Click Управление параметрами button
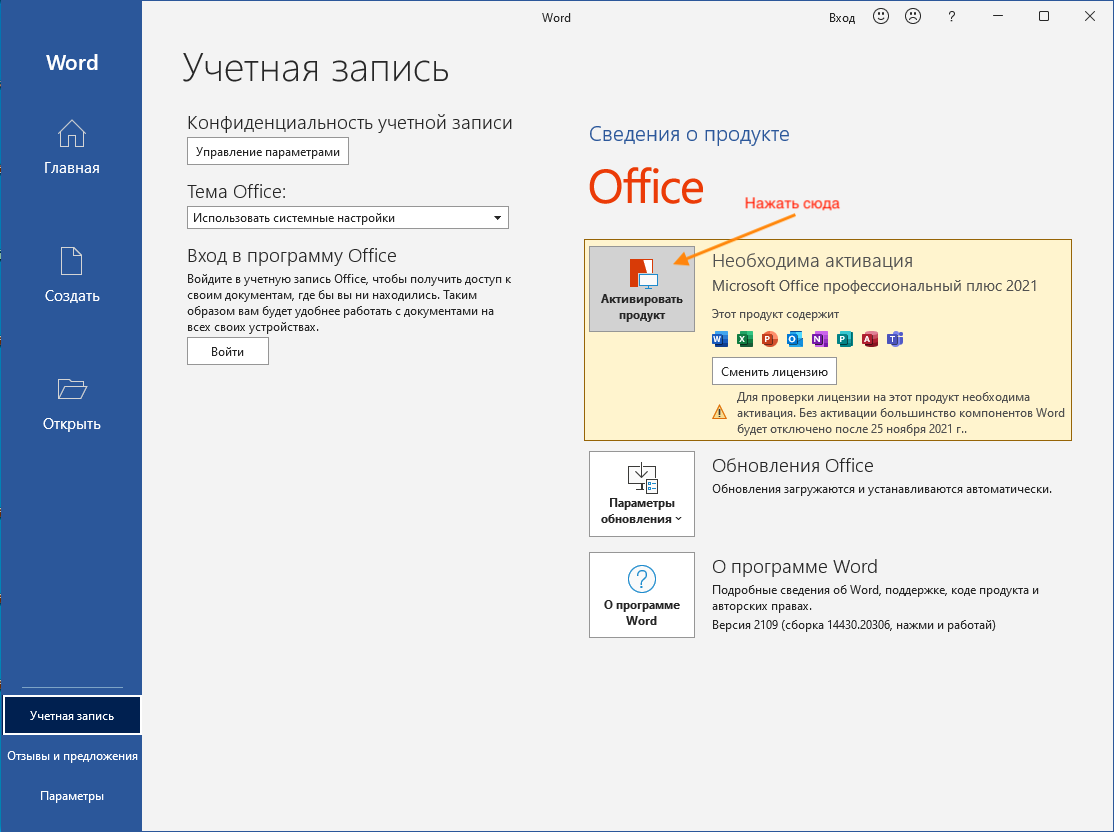The height and width of the screenshot is (832, 1114). pyautogui.click(x=268, y=151)
